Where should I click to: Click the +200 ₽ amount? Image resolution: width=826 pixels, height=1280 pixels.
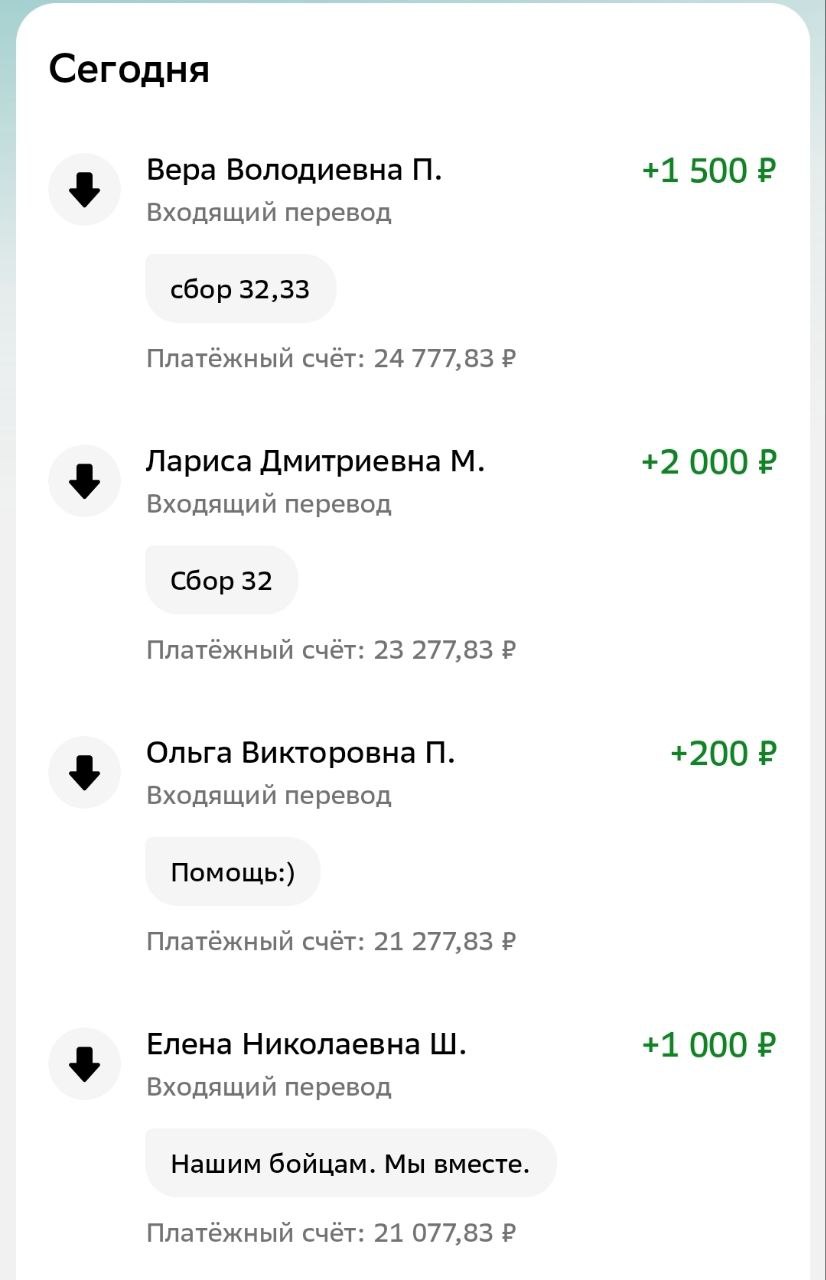[x=722, y=753]
